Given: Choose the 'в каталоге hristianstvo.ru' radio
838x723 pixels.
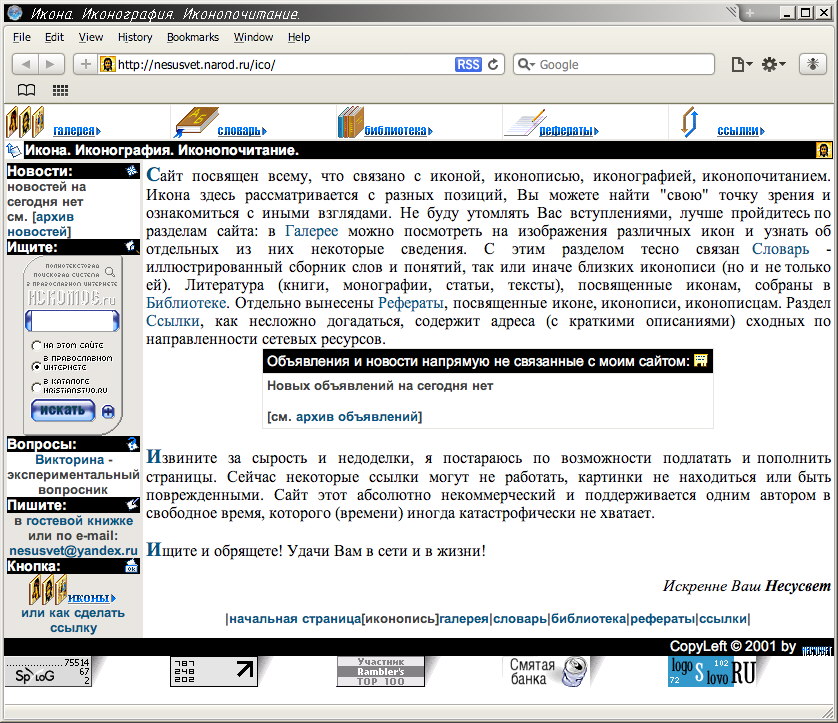Looking at the screenshot, I should point(35,386).
